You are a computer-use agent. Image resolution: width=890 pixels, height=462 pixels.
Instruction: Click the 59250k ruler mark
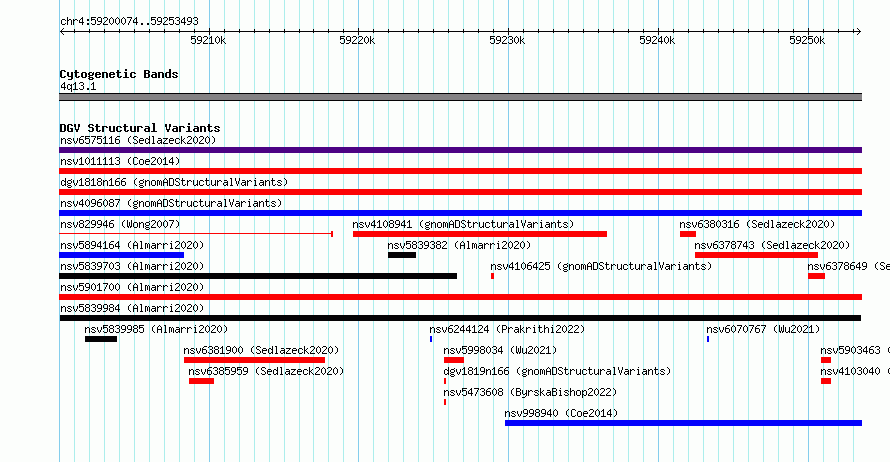pos(807,40)
